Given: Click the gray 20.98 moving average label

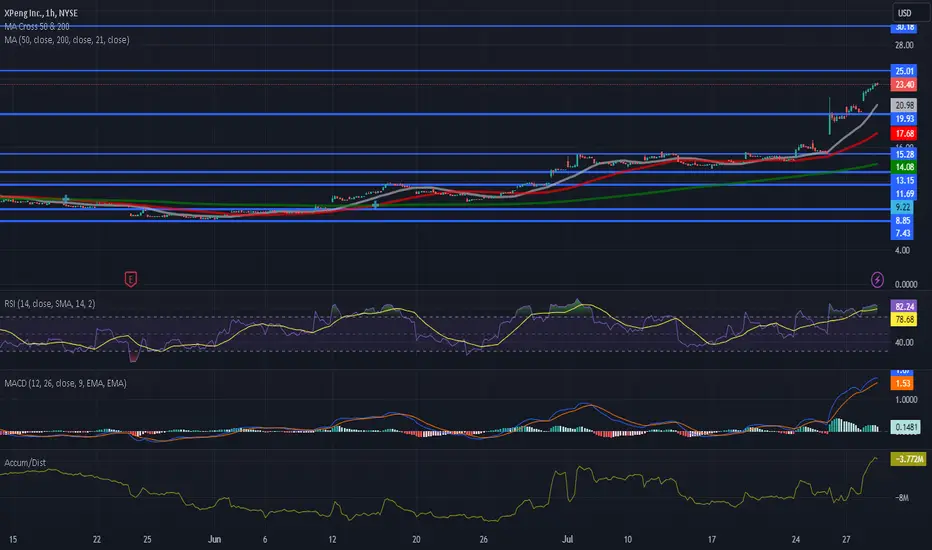Looking at the screenshot, I should [x=903, y=105].
